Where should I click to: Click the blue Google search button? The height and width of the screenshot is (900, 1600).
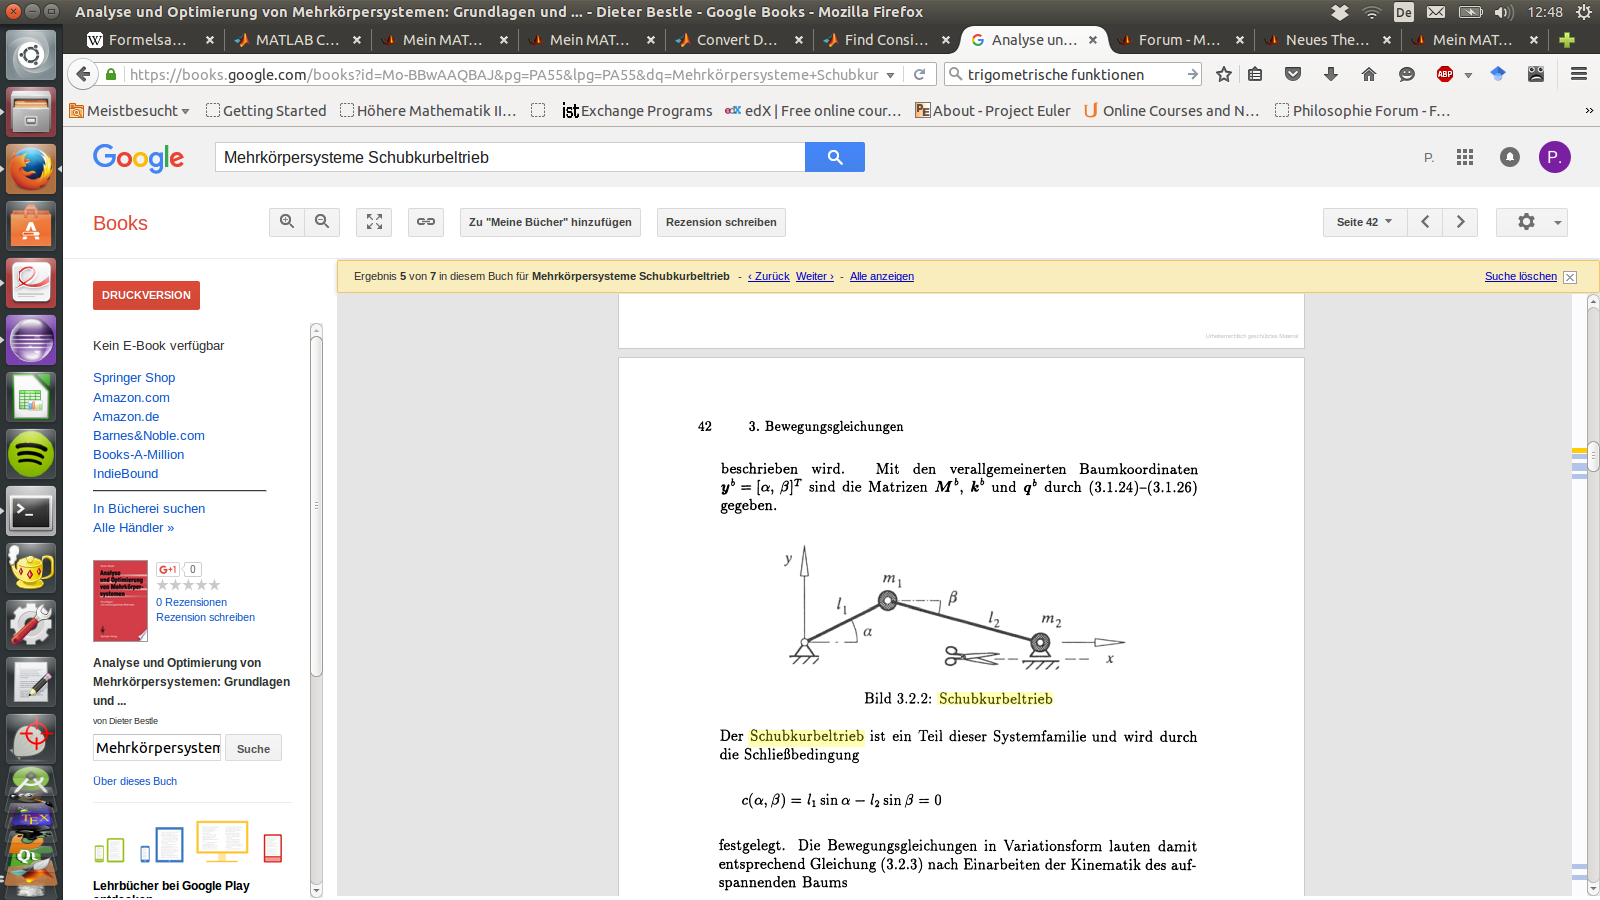click(835, 157)
